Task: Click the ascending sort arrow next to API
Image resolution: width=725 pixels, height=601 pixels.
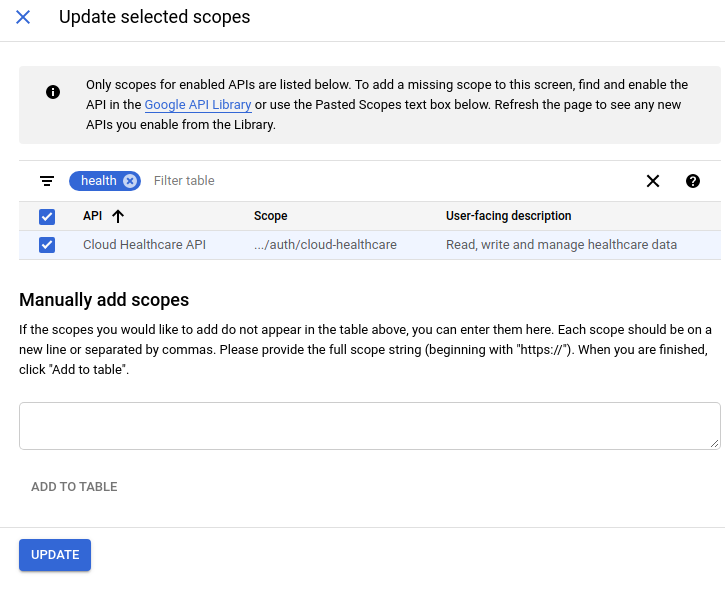Action: [118, 216]
